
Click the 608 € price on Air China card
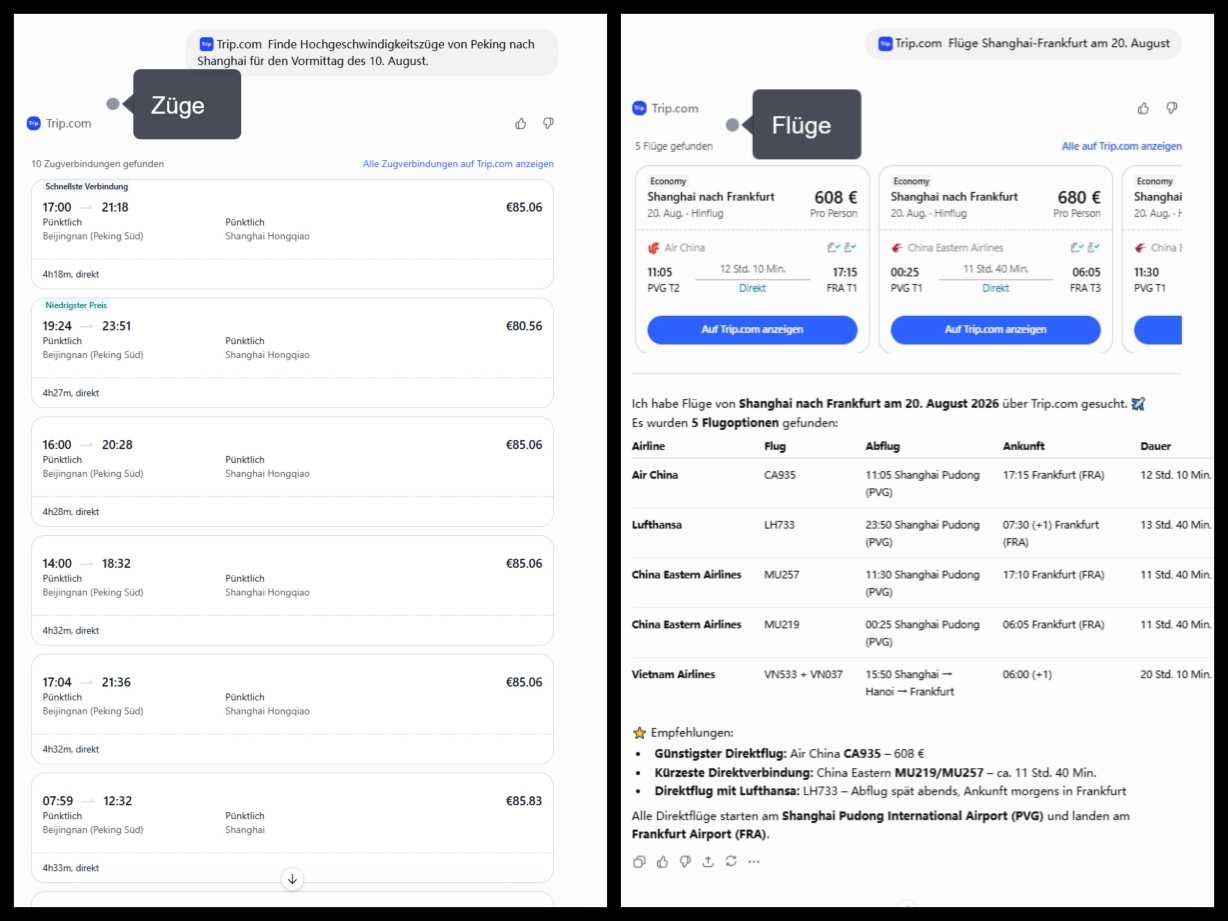(836, 198)
